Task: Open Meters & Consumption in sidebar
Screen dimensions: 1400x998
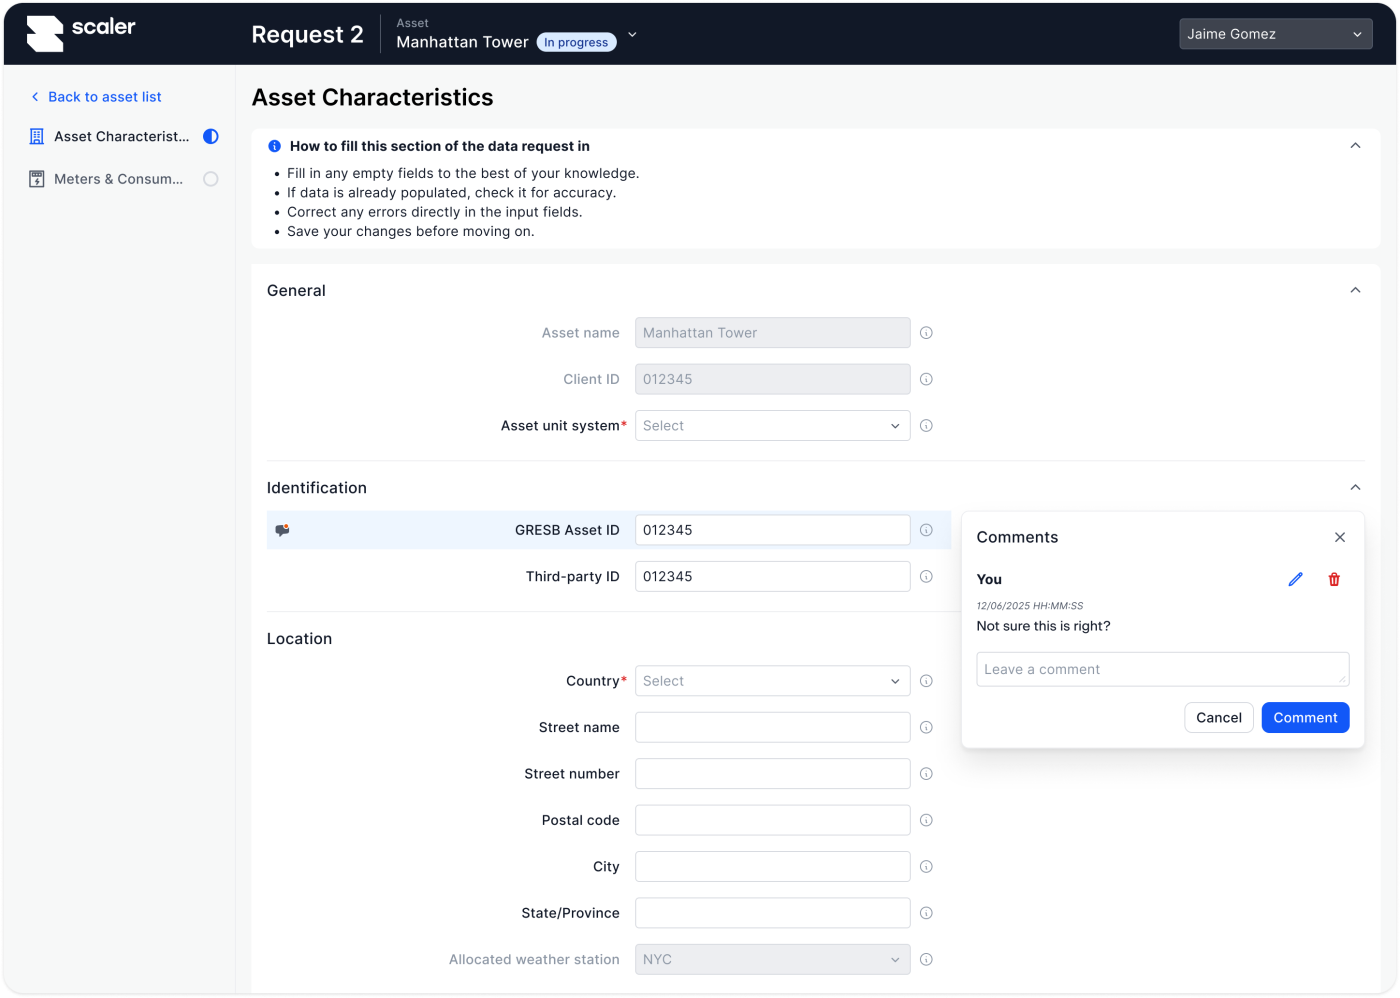Action: (x=118, y=179)
